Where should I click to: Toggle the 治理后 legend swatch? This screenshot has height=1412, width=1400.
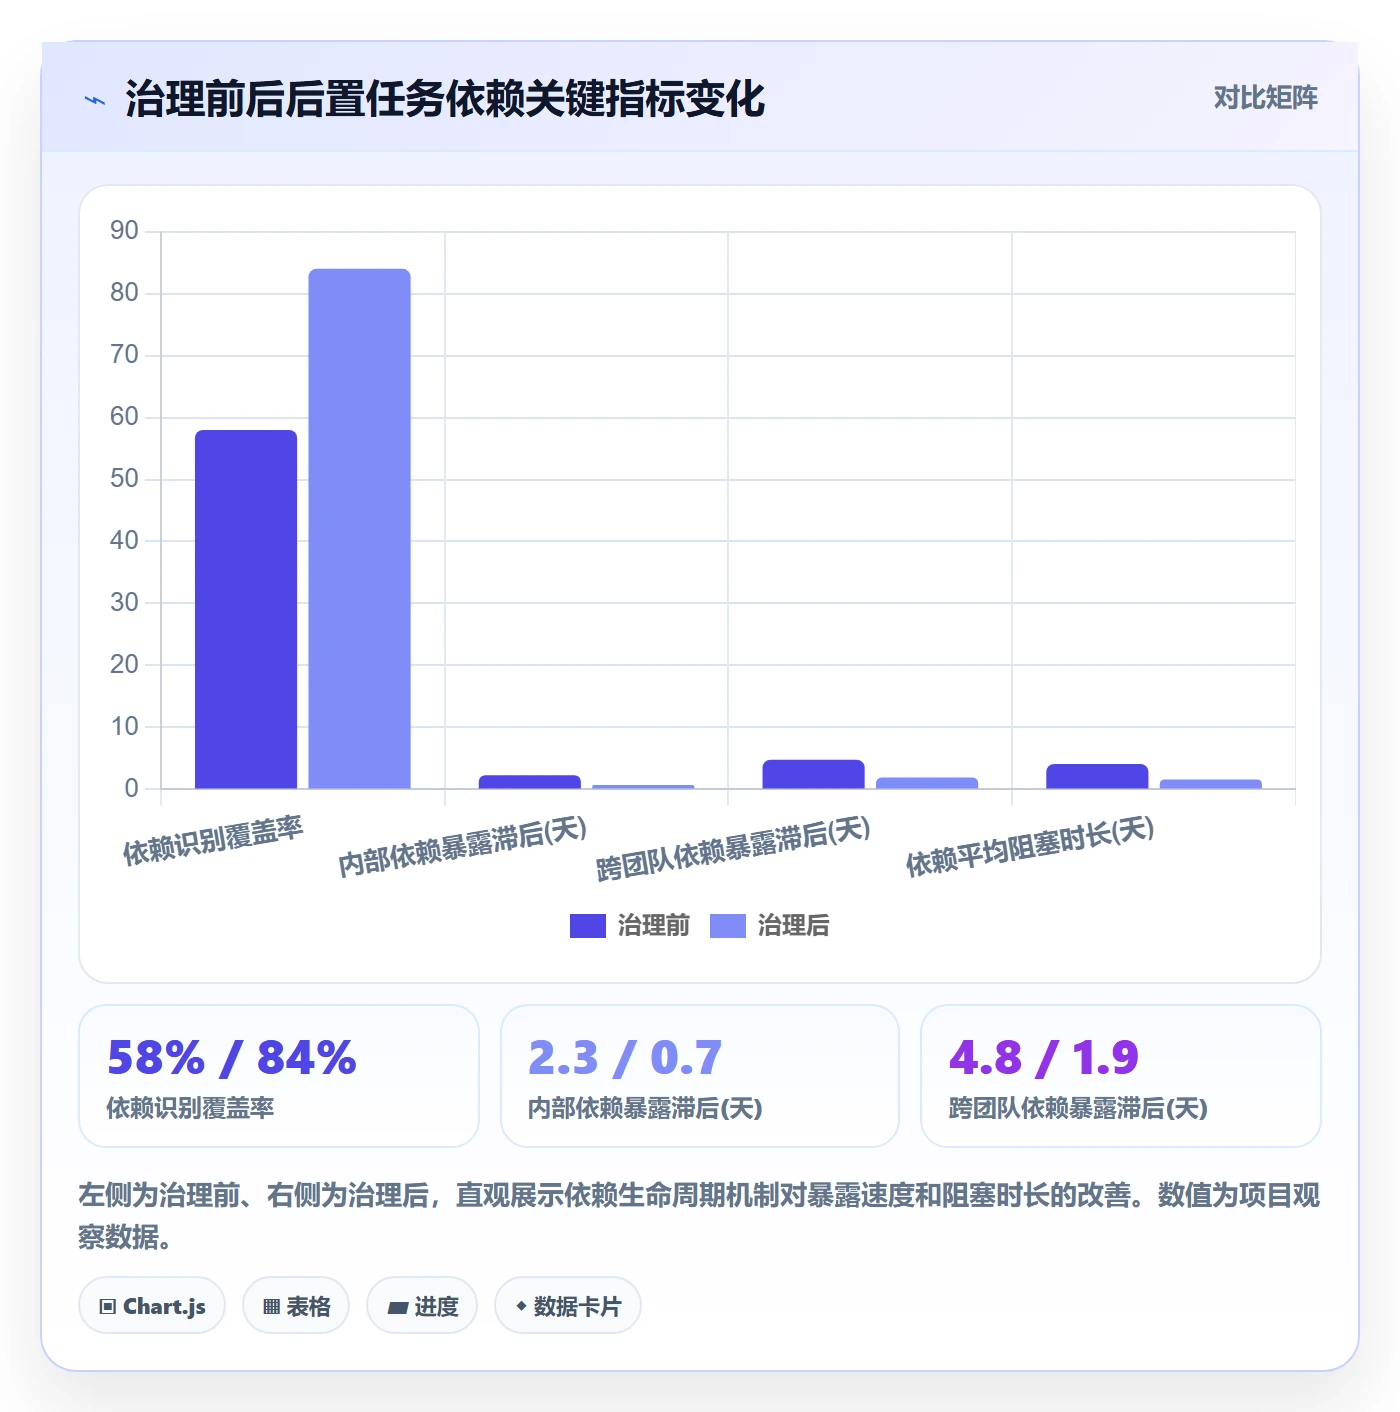728,926
